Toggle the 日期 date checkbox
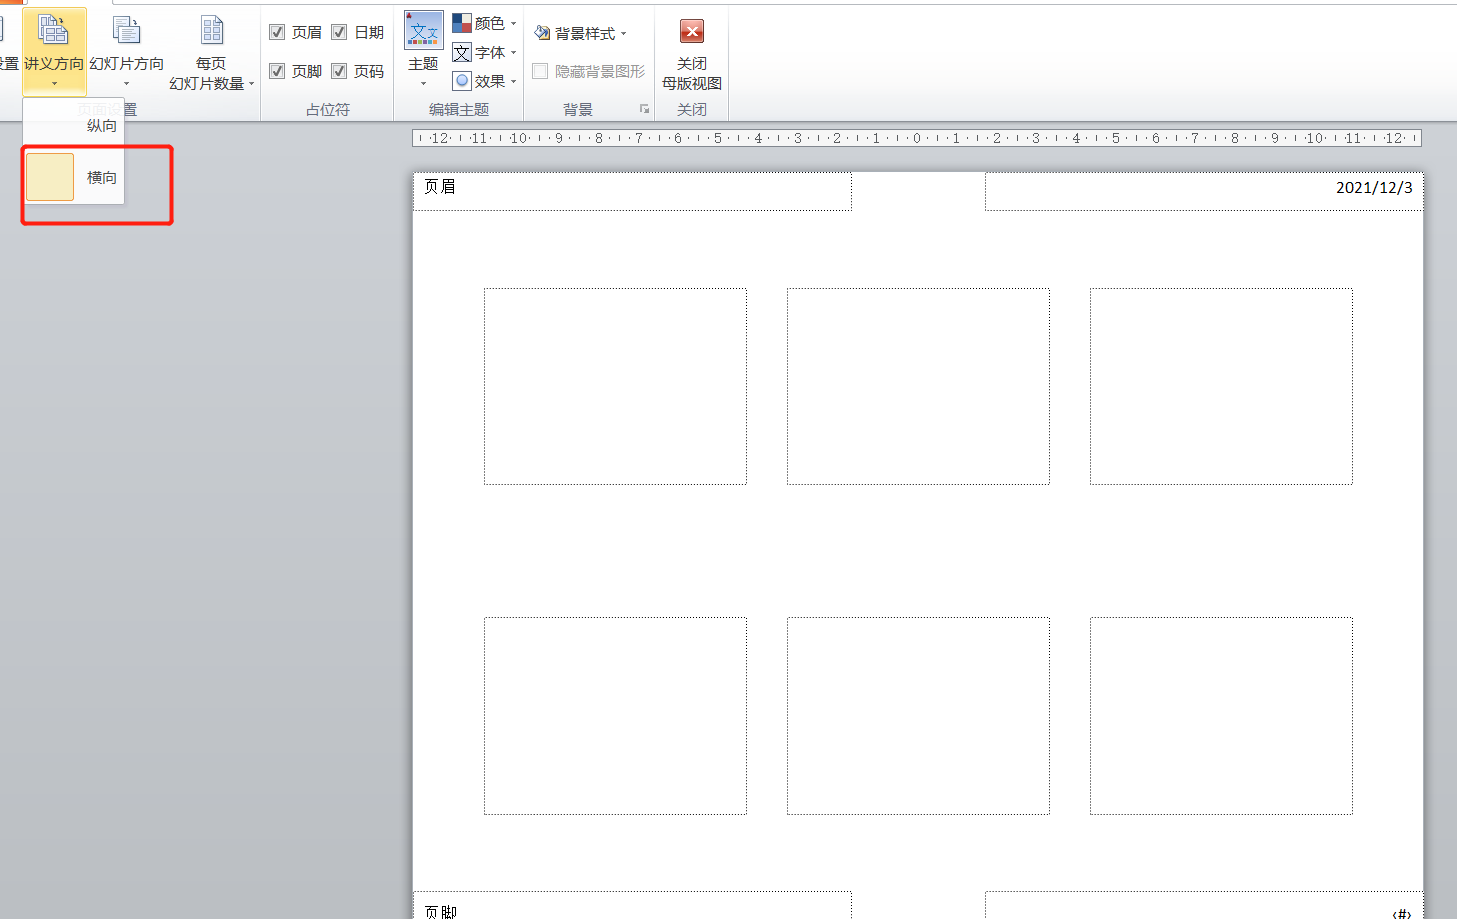The height and width of the screenshot is (919, 1457). pos(340,32)
